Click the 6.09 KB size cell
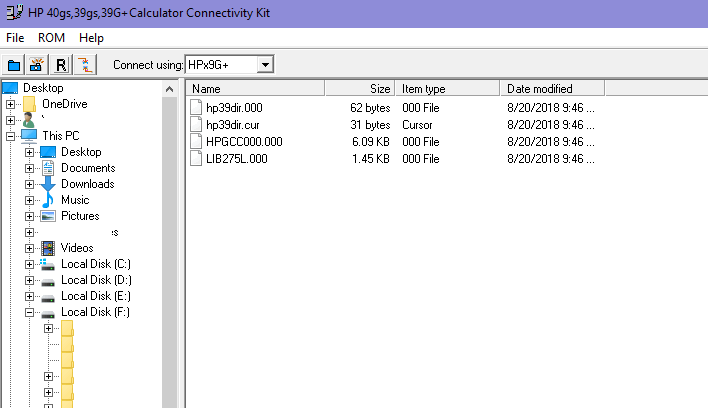Image resolution: width=708 pixels, height=408 pixels. pos(371,142)
